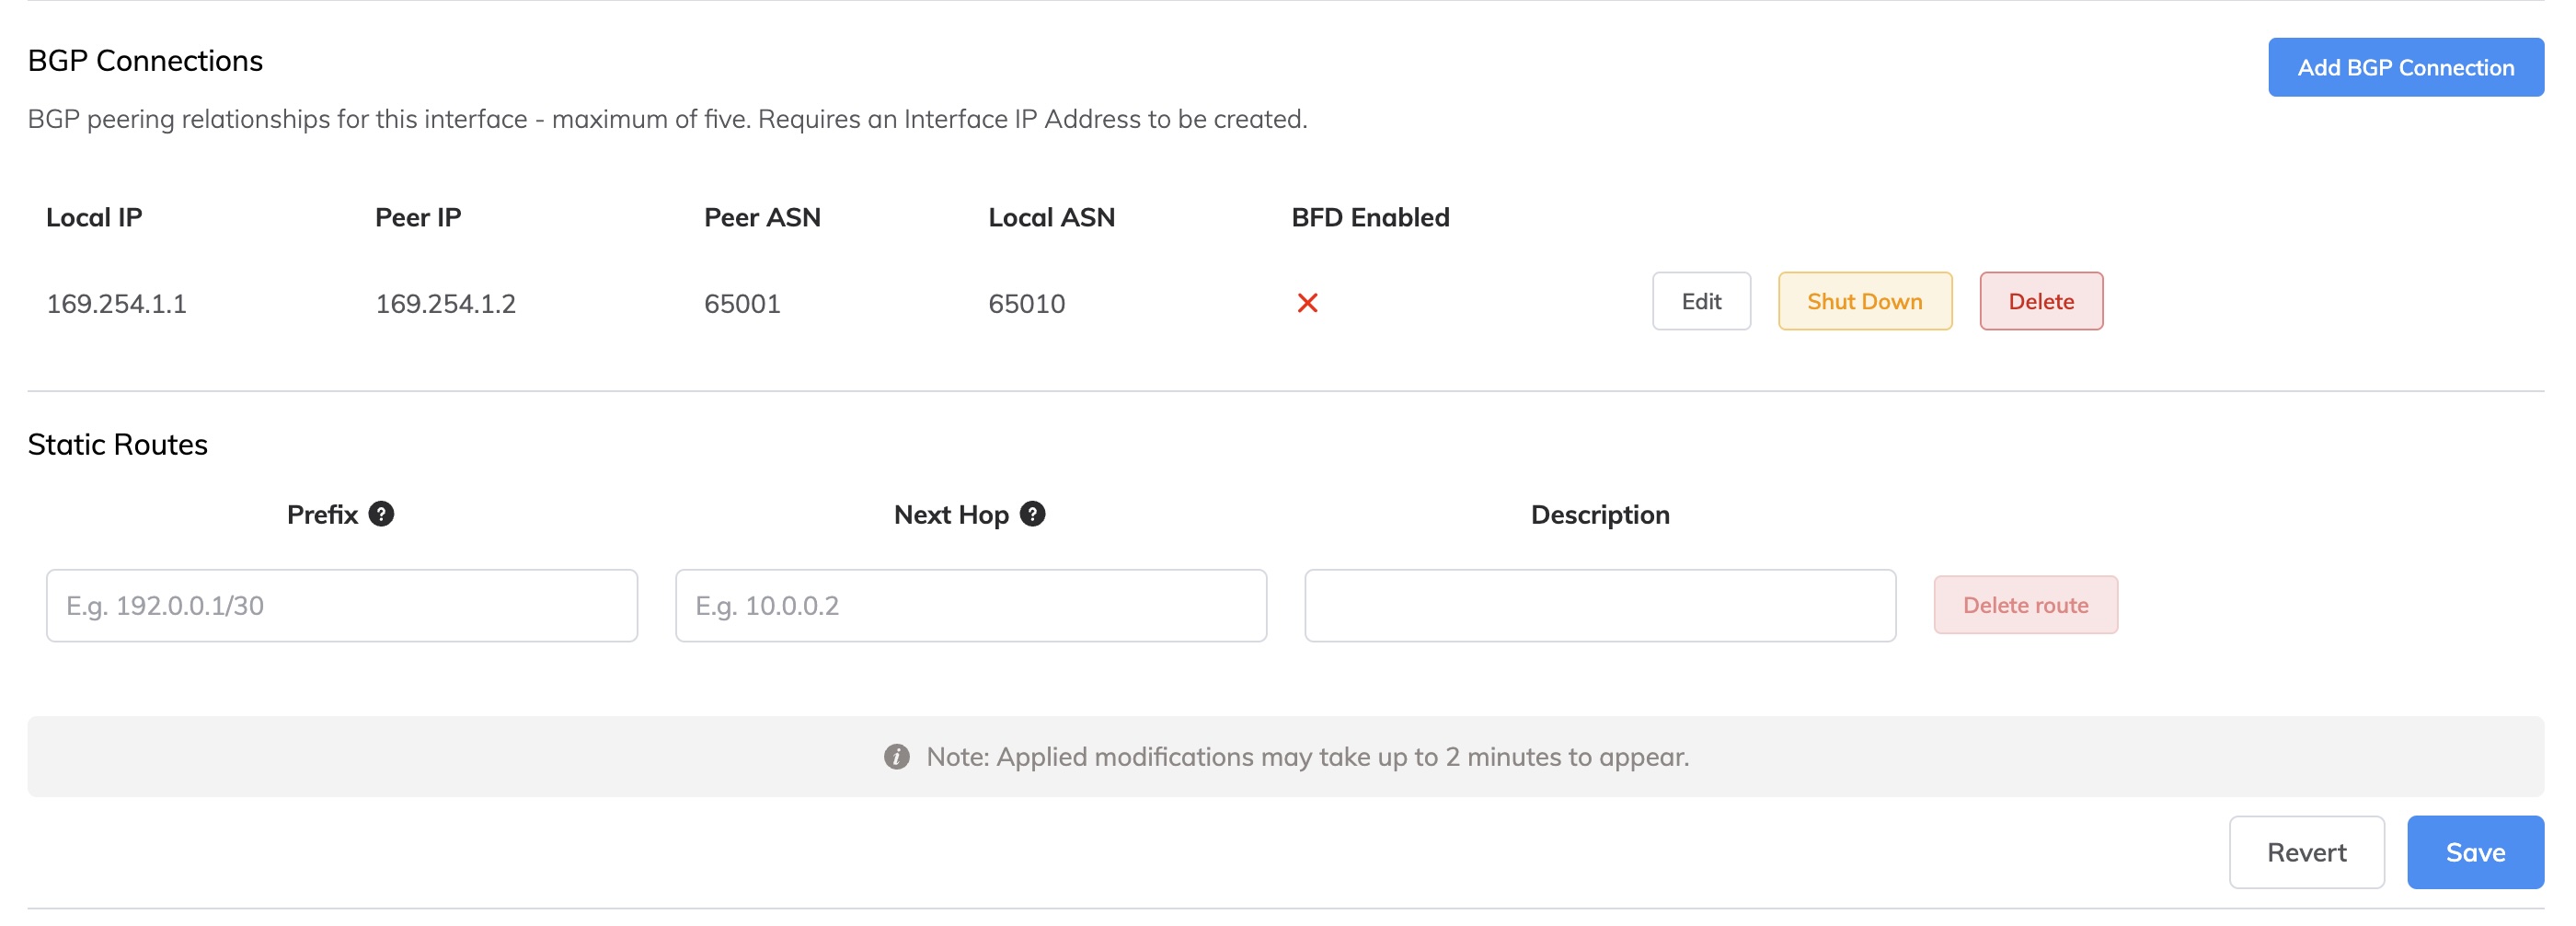Focus the Next Hop input field
Image resolution: width=2576 pixels, height=926 pixels.
click(x=970, y=606)
